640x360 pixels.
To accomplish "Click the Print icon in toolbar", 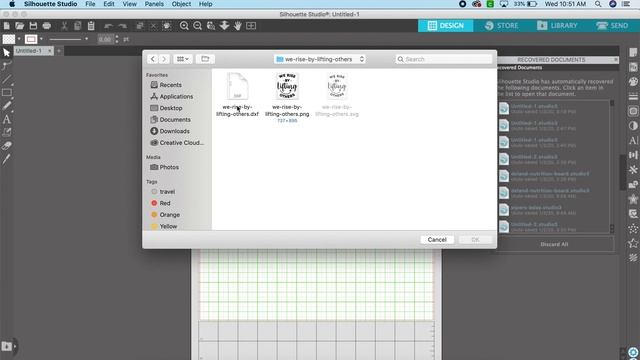I will [x=47, y=26].
